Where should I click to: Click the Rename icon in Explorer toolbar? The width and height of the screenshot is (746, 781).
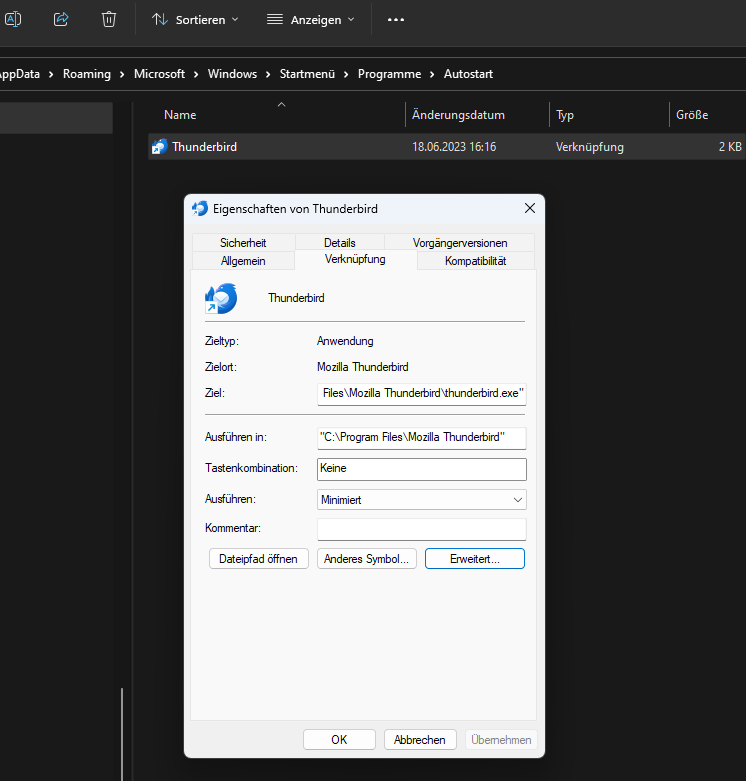pyautogui.click(x=13, y=19)
